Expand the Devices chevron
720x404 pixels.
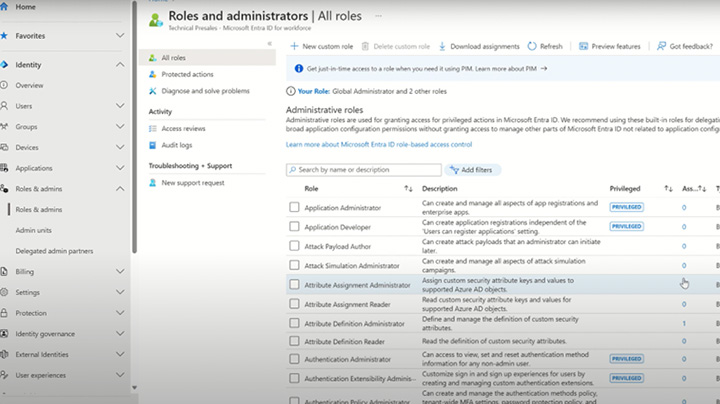click(120, 147)
